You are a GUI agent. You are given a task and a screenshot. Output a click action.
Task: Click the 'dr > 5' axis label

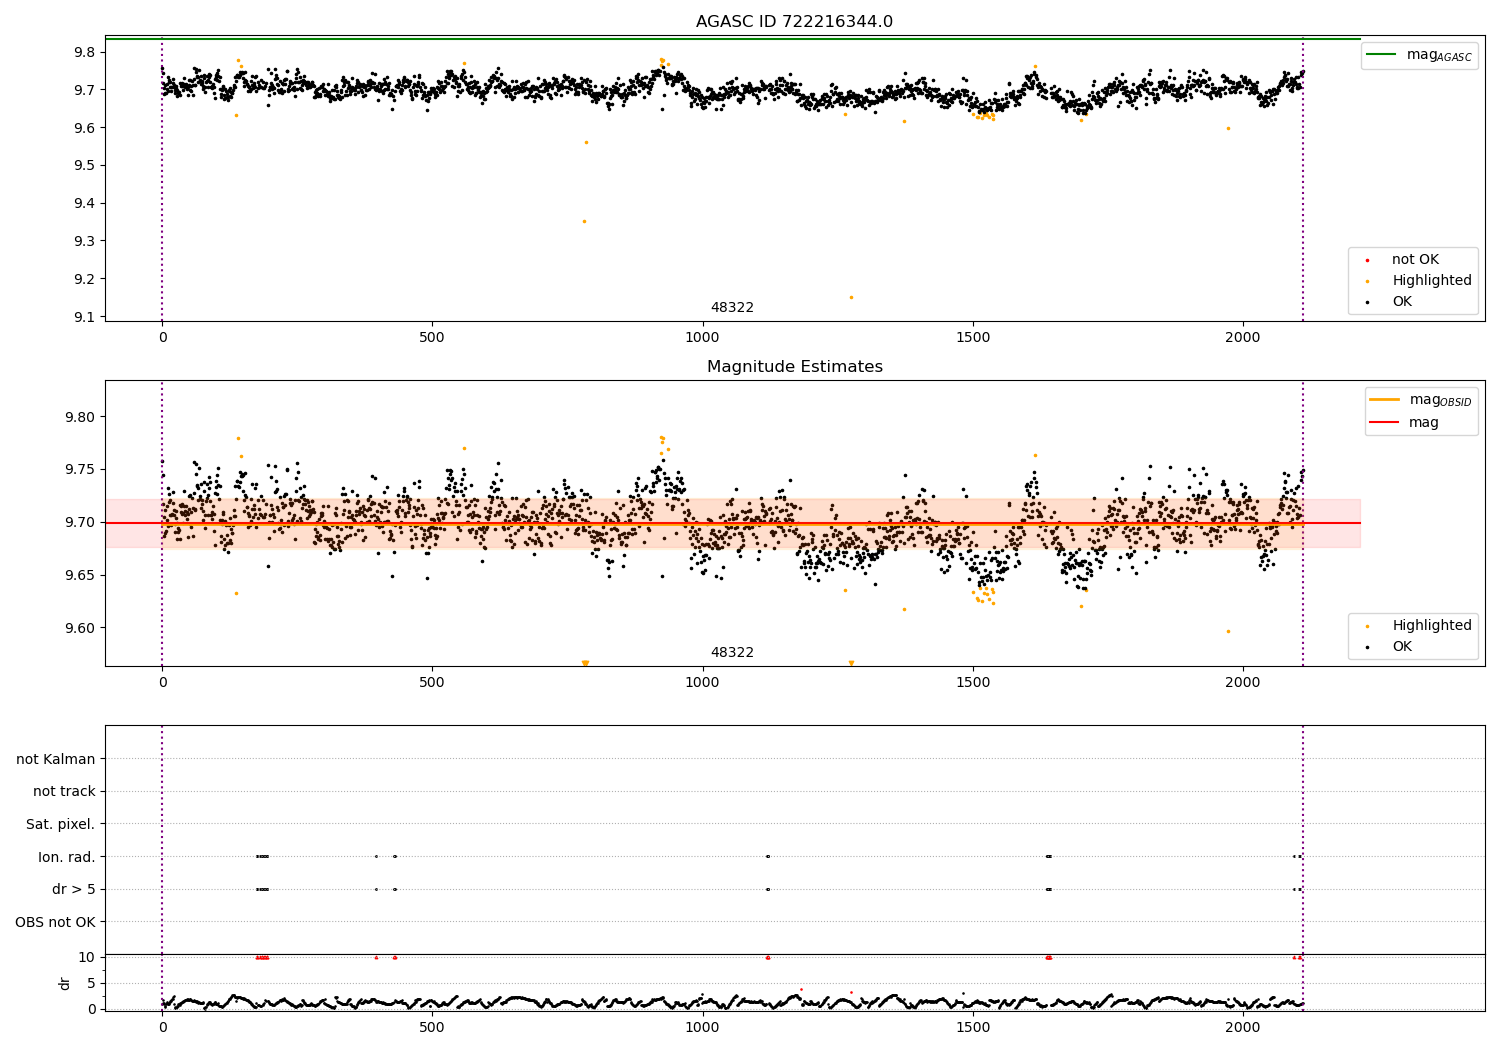pyautogui.click(x=74, y=889)
